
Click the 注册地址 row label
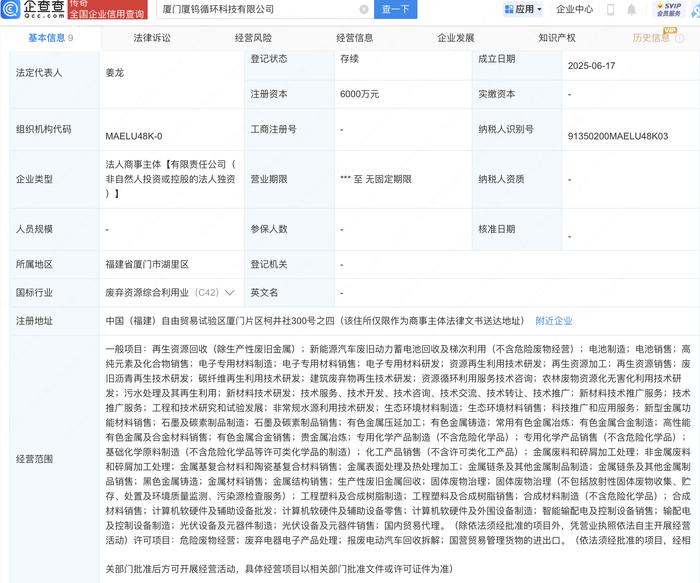[x=34, y=321]
